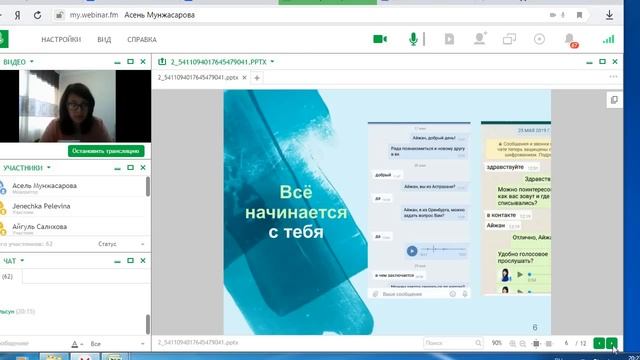Expand the ВИДЕО panel dropdown
The height and width of the screenshot is (360, 640).
click(31, 62)
